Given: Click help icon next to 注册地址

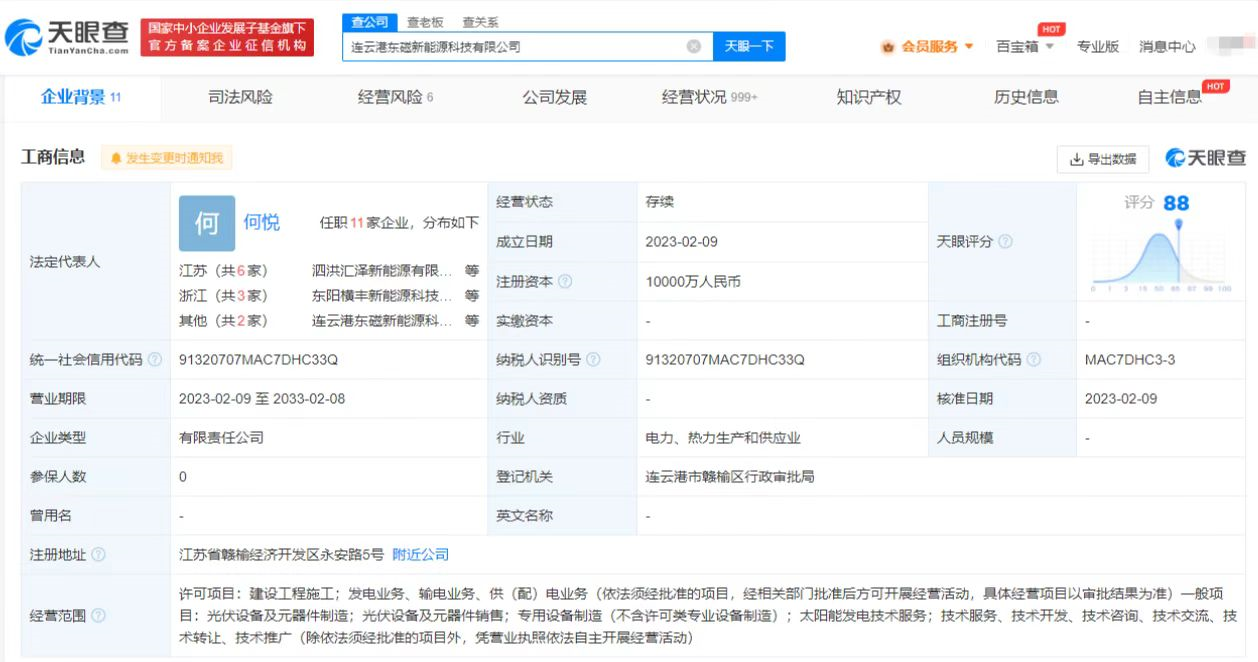Looking at the screenshot, I should pyautogui.click(x=98, y=555).
